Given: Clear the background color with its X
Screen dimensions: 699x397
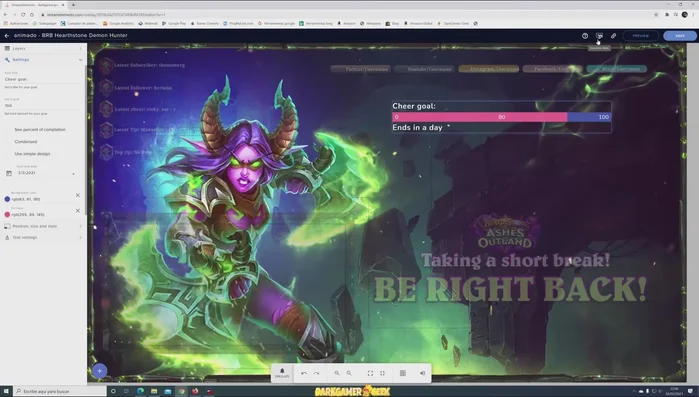Looking at the screenshot, I should click(78, 195).
